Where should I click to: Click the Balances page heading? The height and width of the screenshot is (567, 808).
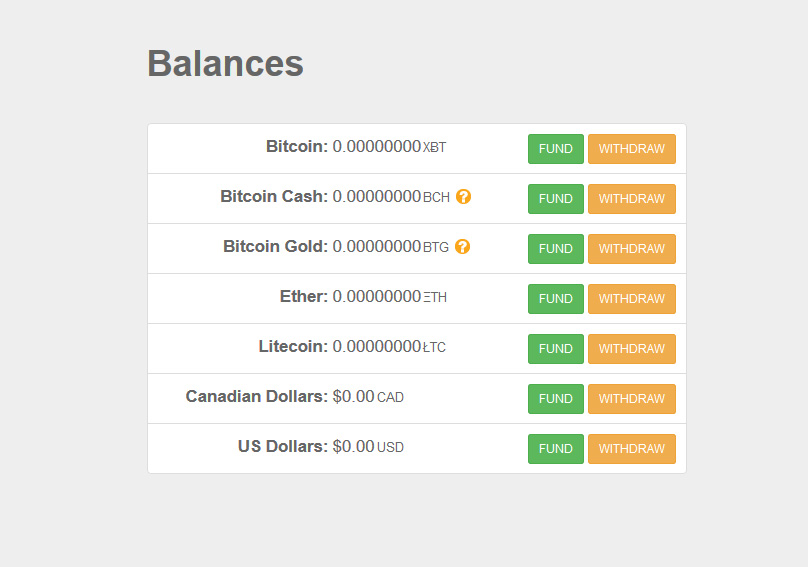(x=226, y=63)
